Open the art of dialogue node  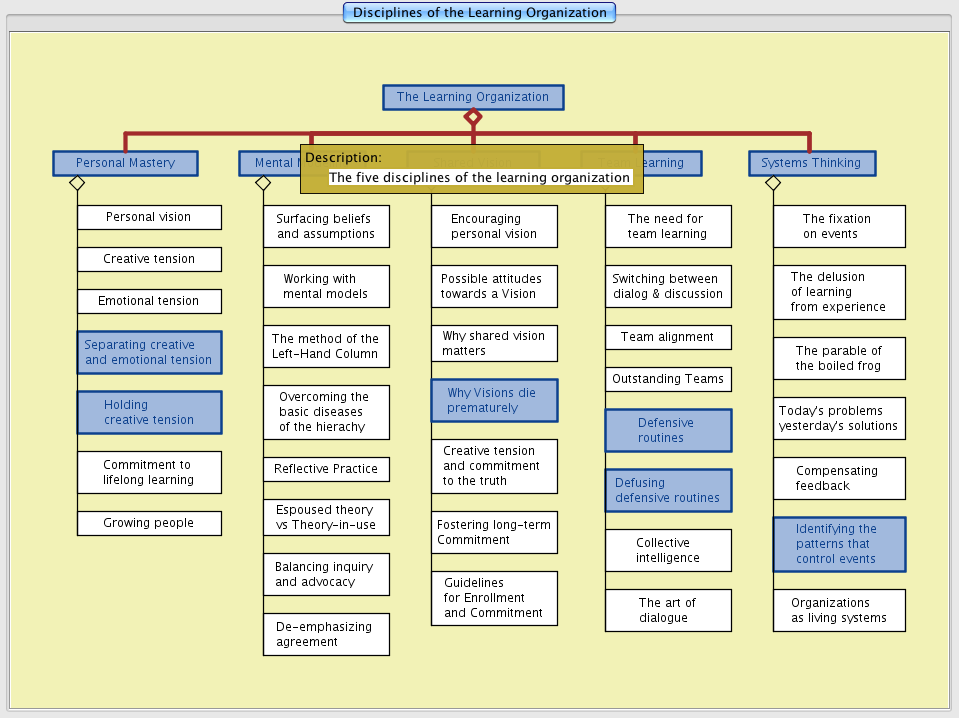click(x=668, y=610)
